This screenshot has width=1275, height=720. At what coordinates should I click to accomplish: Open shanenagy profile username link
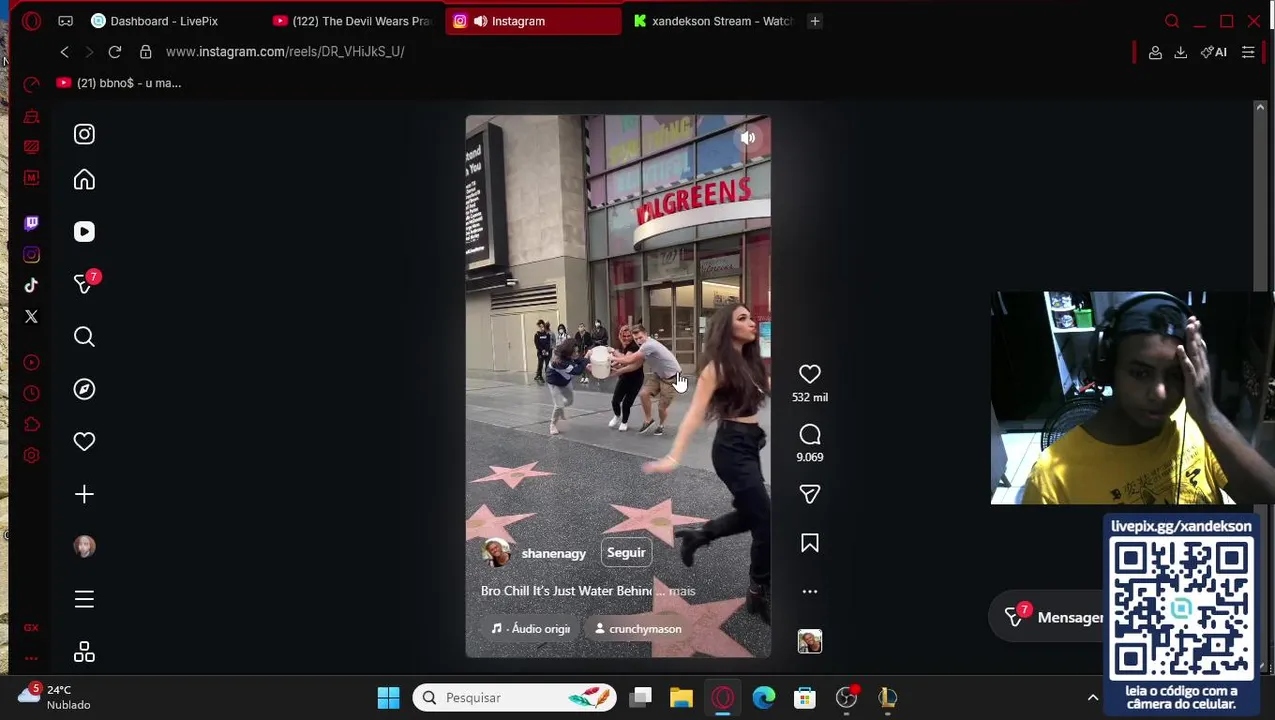(x=554, y=554)
